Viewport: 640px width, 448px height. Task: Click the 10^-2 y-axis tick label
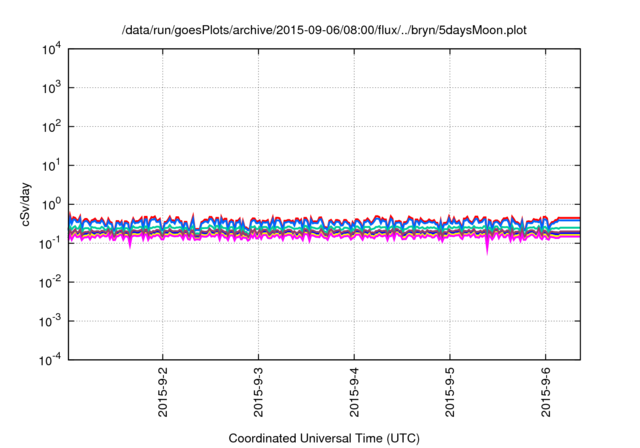coord(50,282)
